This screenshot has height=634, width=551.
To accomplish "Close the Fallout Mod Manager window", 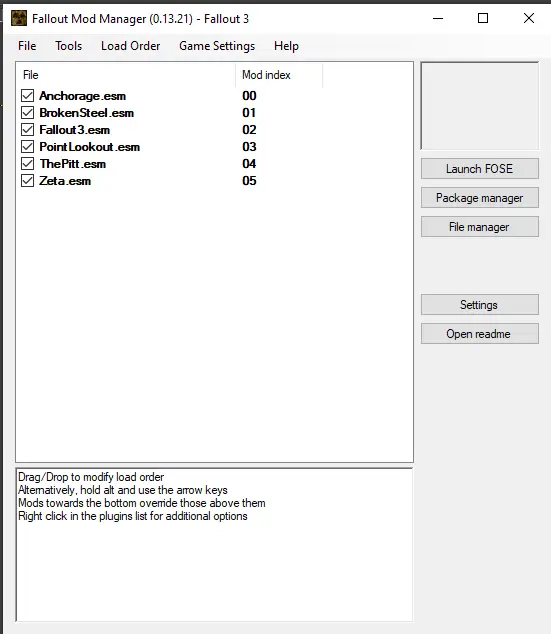I will pos(529,18).
